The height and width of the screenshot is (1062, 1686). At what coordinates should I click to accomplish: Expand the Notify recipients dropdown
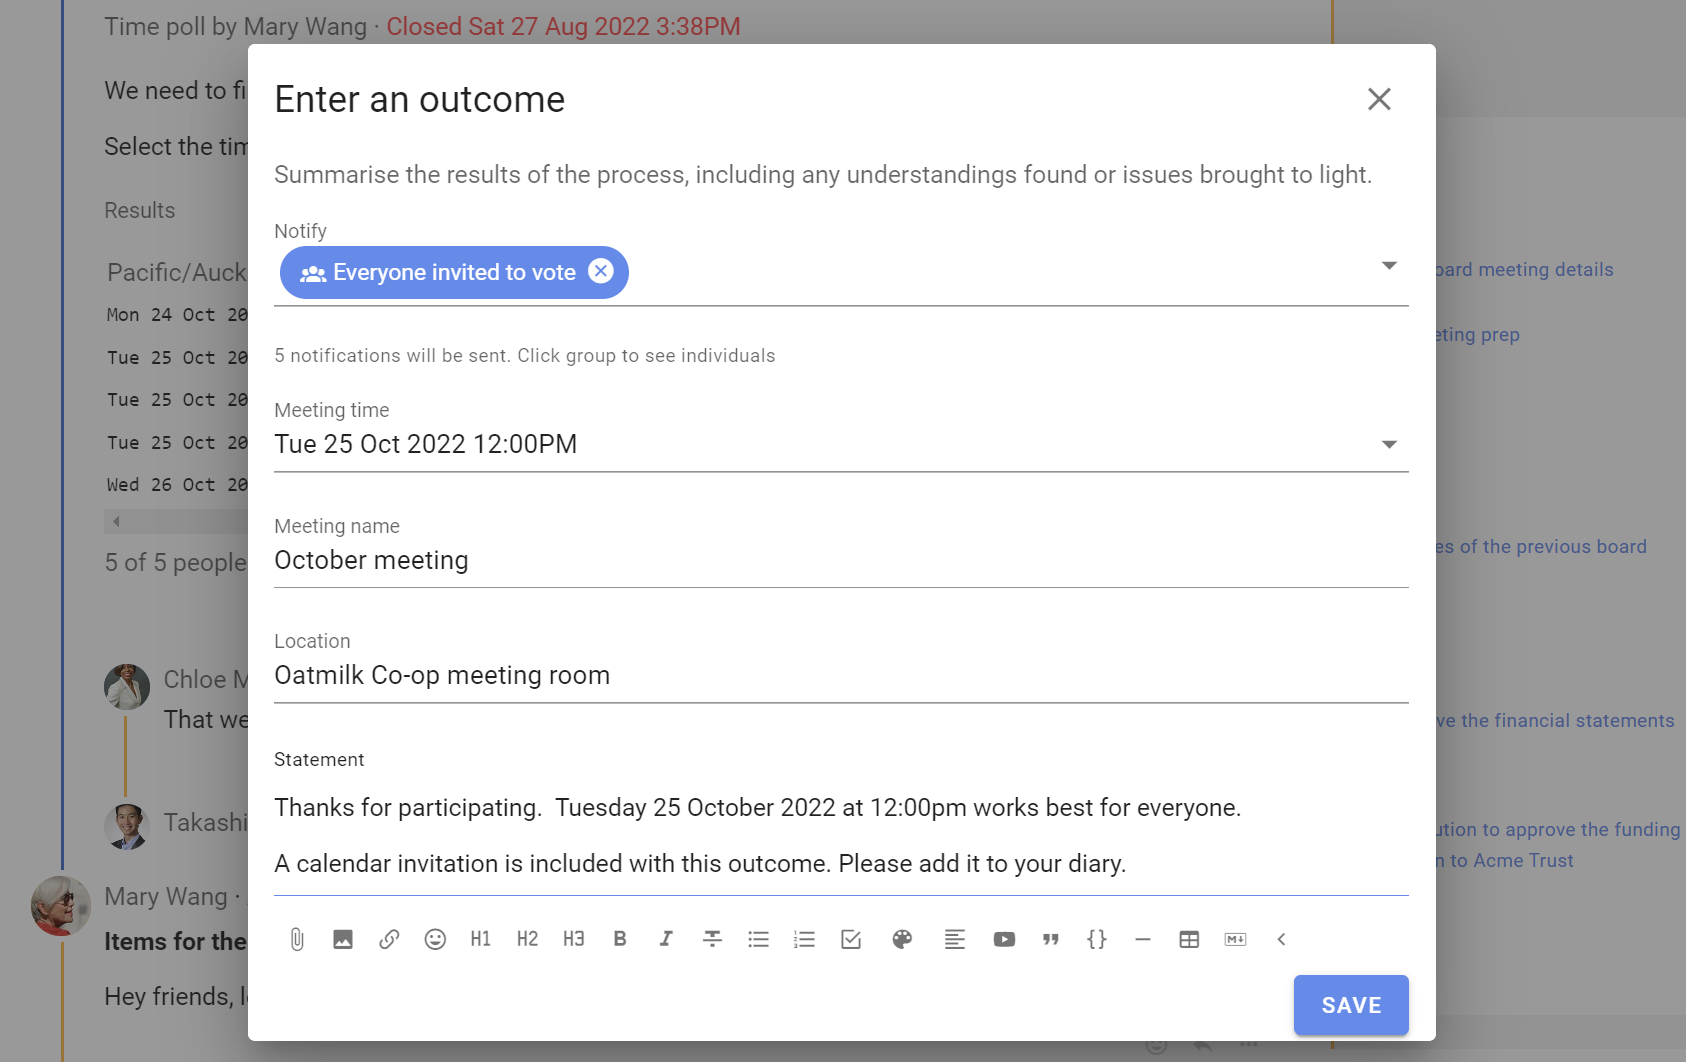click(1389, 265)
